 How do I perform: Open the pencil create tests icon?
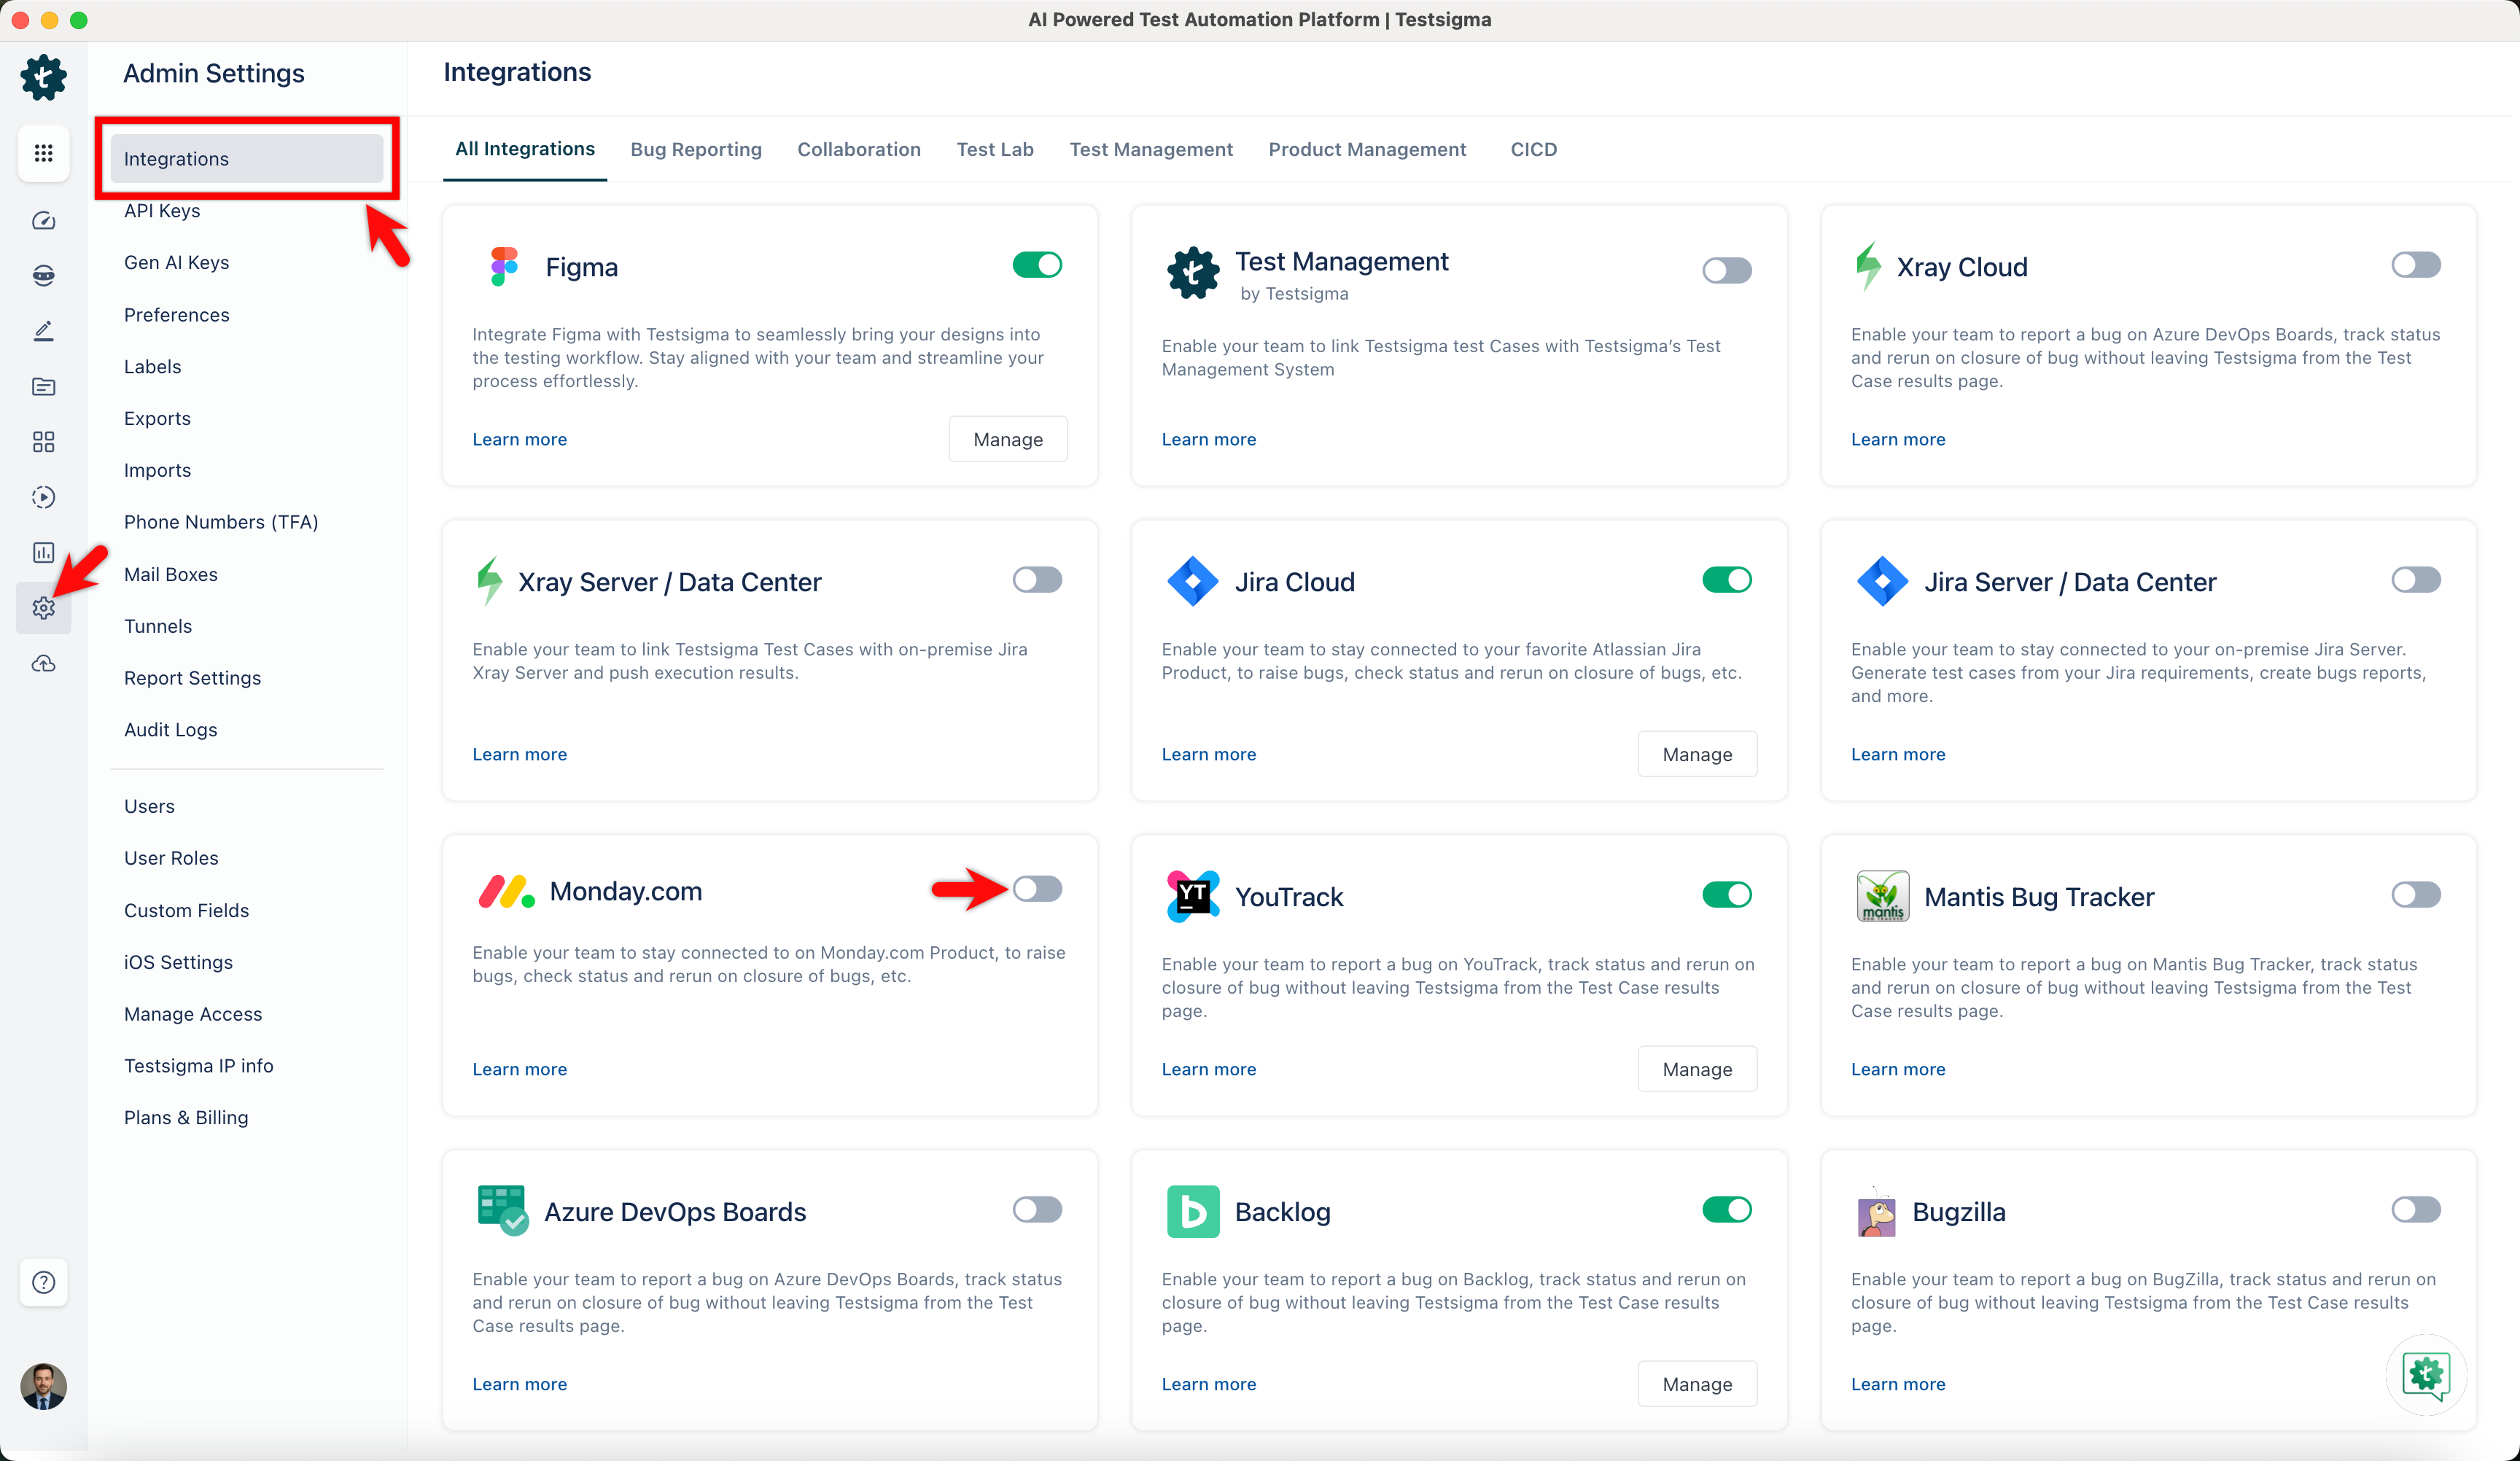pos(43,331)
